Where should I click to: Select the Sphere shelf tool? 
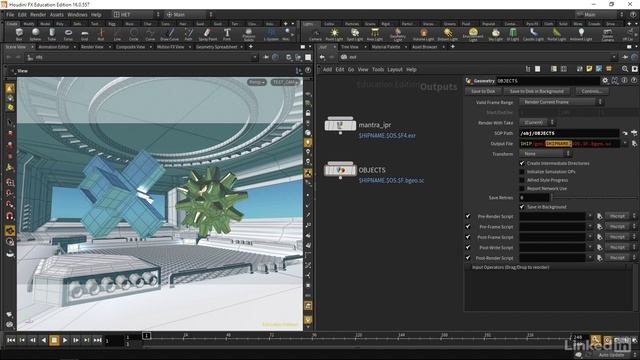pyautogui.click(x=36, y=34)
